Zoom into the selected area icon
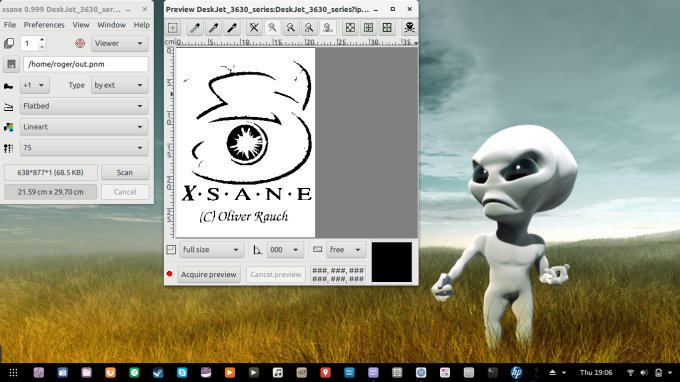 [x=309, y=28]
